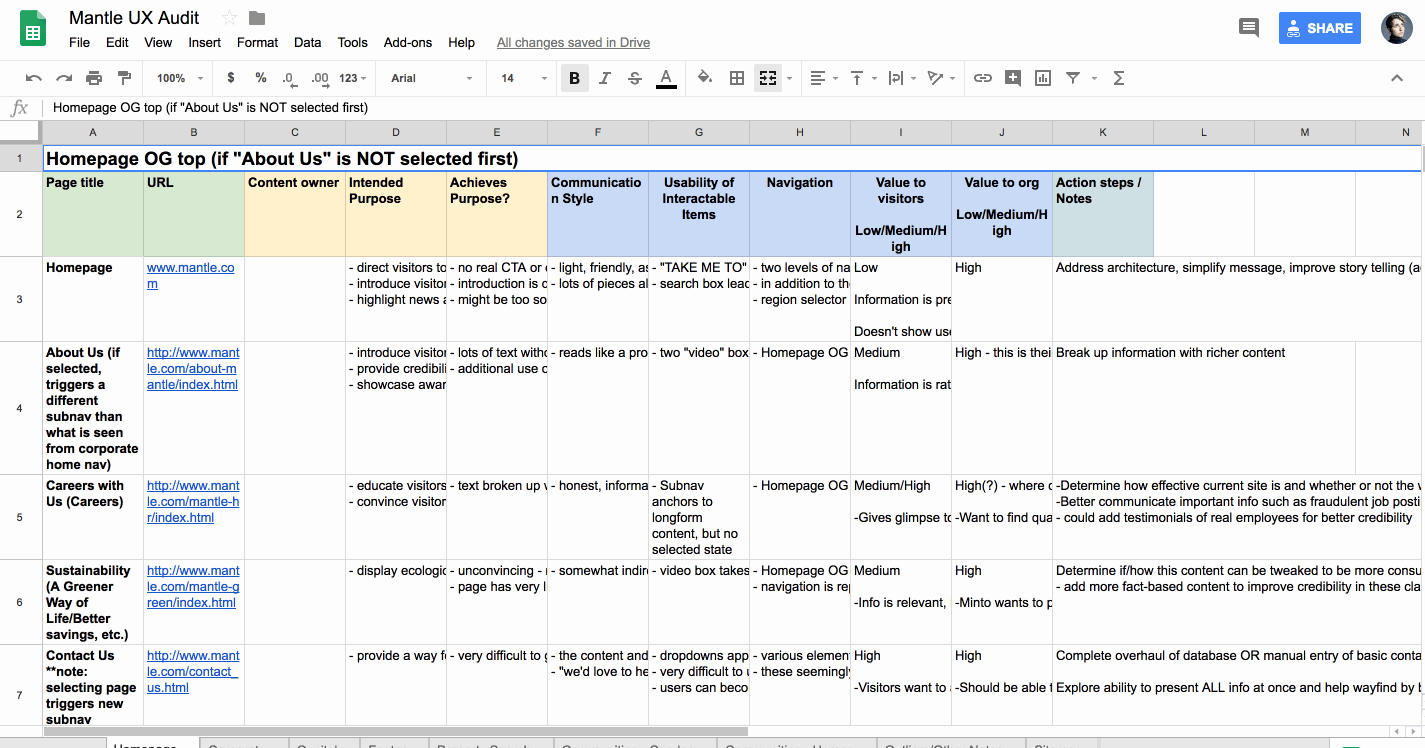The image size is (1425, 748).
Task: Open the horizontal align dropdown
Action: [x=823, y=78]
